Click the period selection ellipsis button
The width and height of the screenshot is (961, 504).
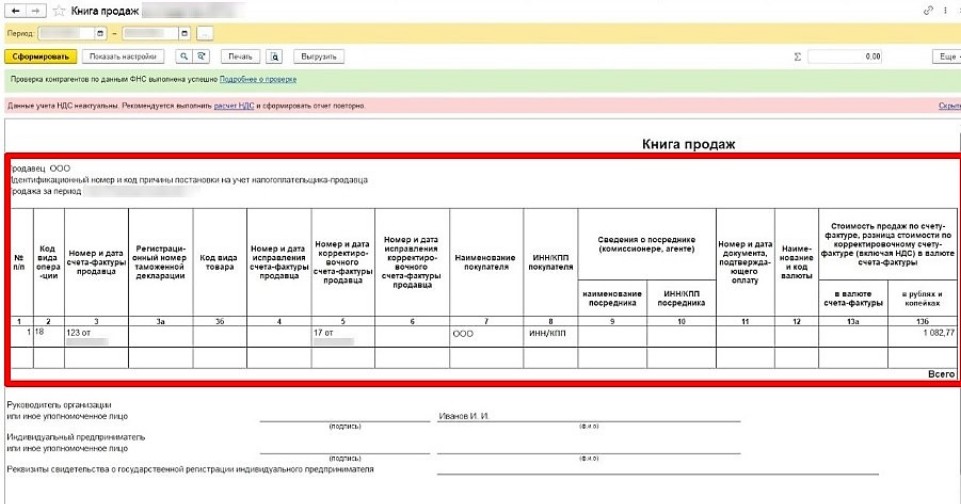pos(204,34)
